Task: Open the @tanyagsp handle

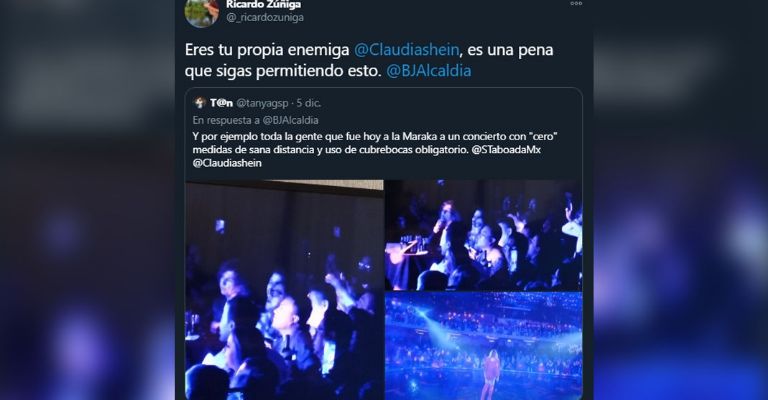Action: click(x=262, y=103)
